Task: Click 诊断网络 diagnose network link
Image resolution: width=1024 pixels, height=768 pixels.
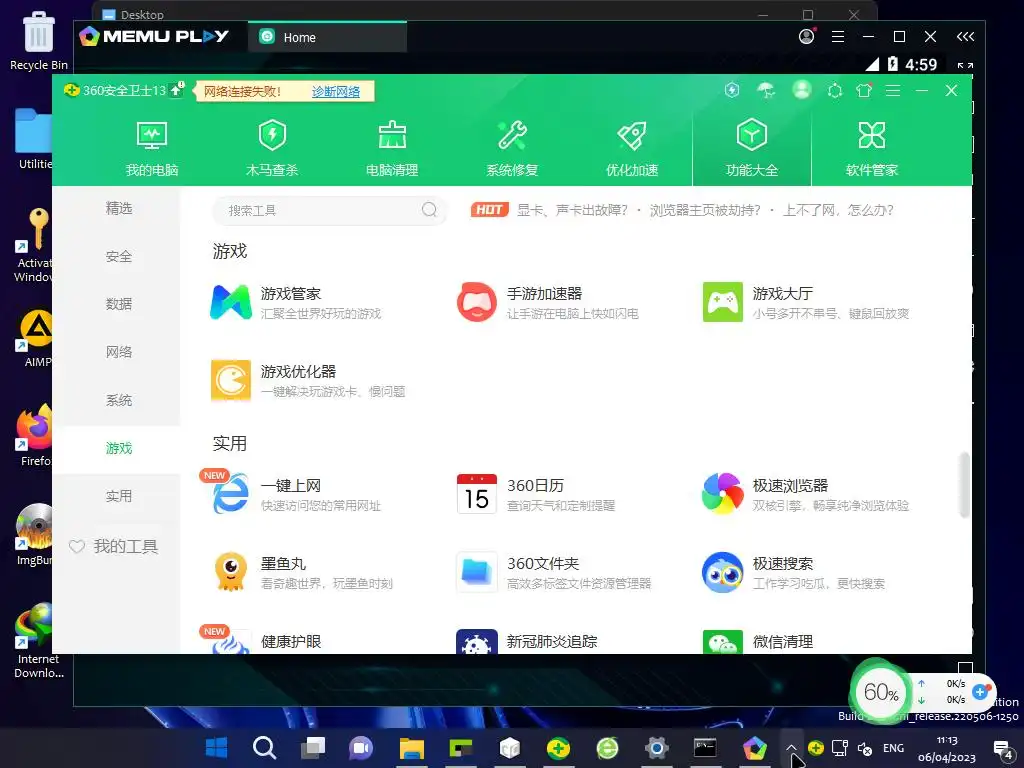Action: [336, 91]
